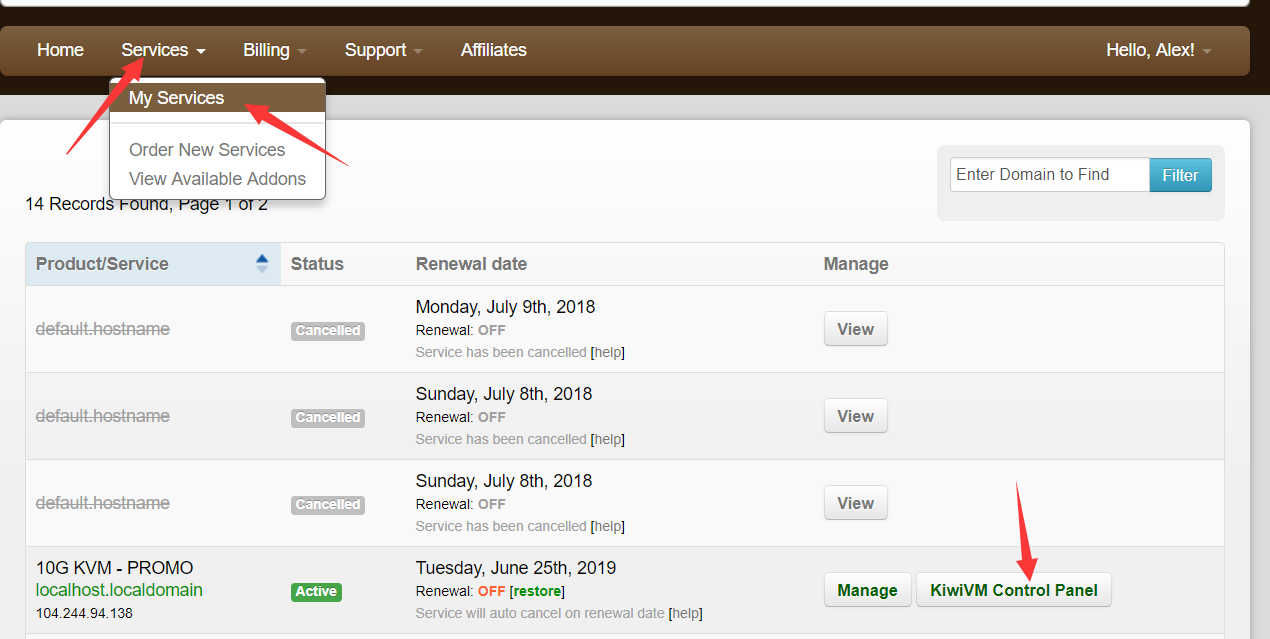This screenshot has width=1270, height=639.
Task: Click Manage for the 10G KVM service
Action: click(x=867, y=590)
